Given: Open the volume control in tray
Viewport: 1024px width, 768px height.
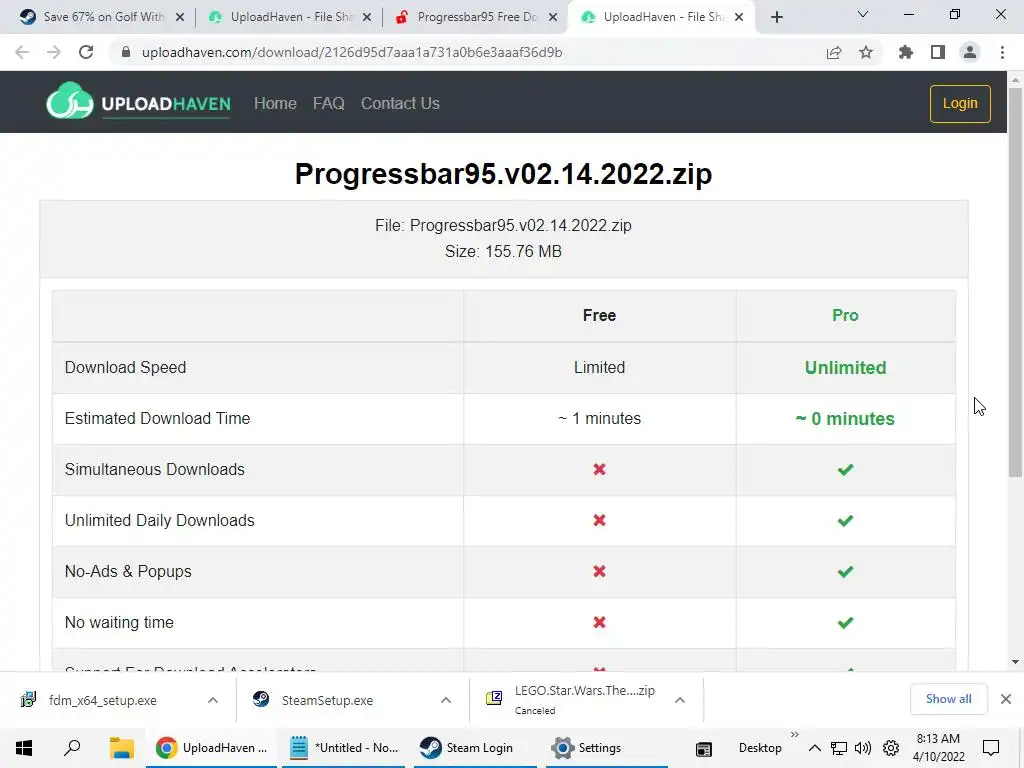Looking at the screenshot, I should click(x=863, y=748).
